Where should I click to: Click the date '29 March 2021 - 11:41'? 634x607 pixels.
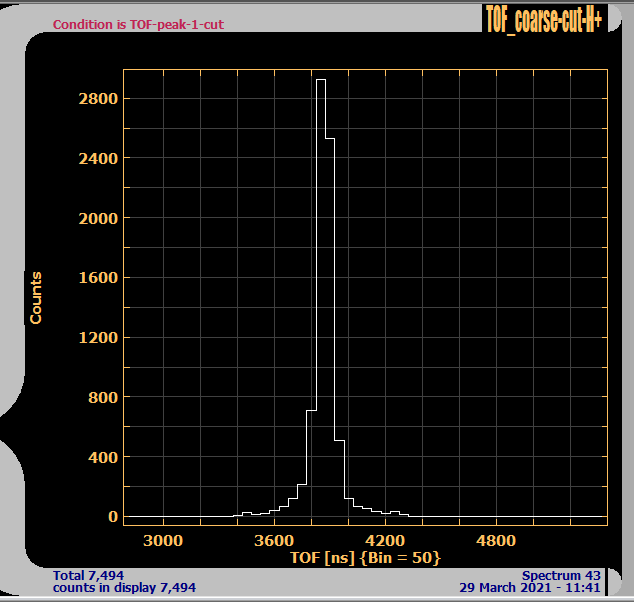coord(530,588)
